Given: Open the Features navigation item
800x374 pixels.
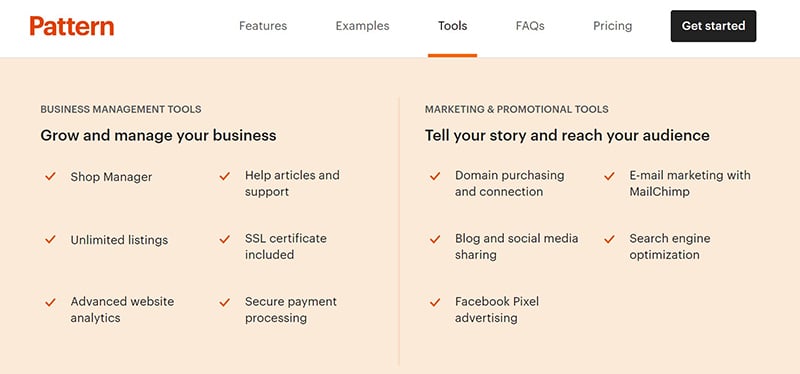Looking at the screenshot, I should pos(263,26).
